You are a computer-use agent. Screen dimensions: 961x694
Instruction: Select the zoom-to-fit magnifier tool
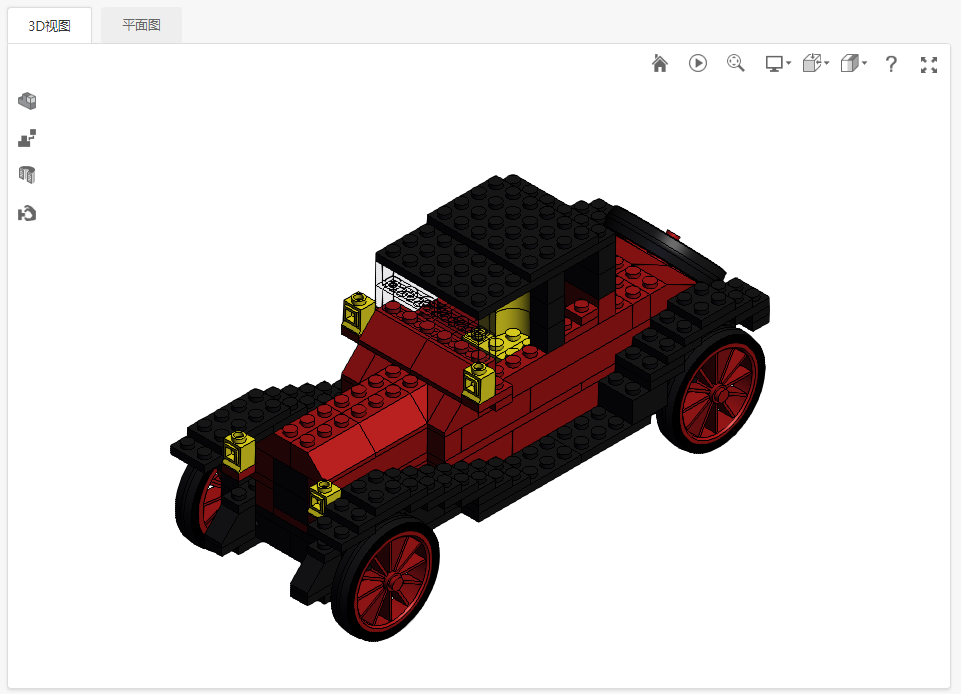[x=735, y=63]
